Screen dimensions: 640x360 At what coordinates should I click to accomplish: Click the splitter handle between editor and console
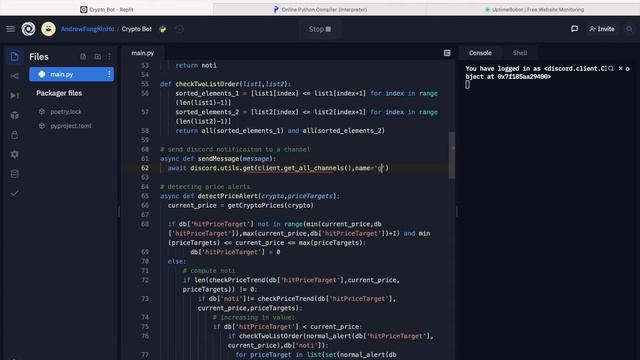click(x=456, y=211)
